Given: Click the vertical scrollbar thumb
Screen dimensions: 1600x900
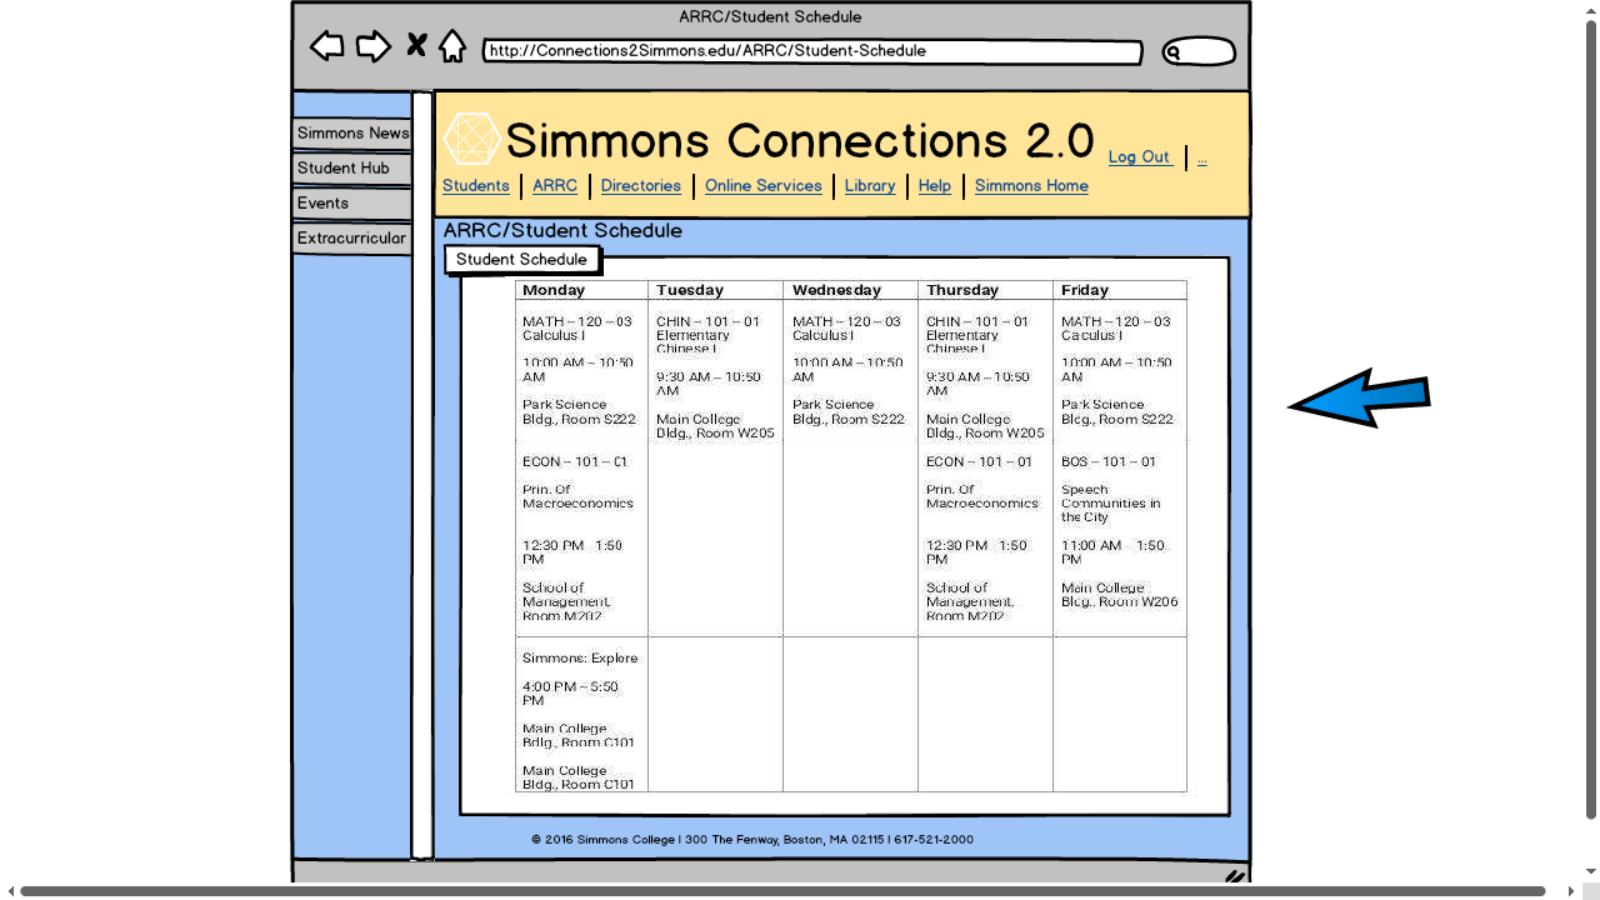Looking at the screenshot, I should click(x=1591, y=420).
